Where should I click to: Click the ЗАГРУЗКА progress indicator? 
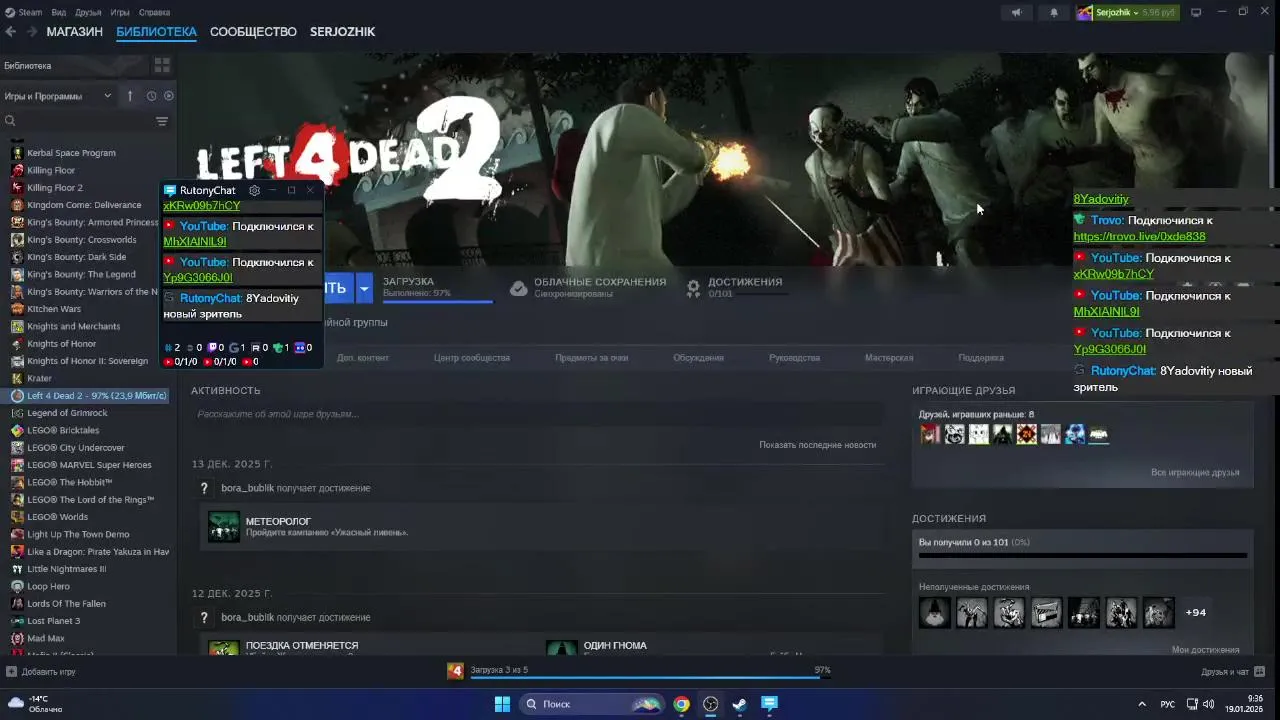point(437,288)
